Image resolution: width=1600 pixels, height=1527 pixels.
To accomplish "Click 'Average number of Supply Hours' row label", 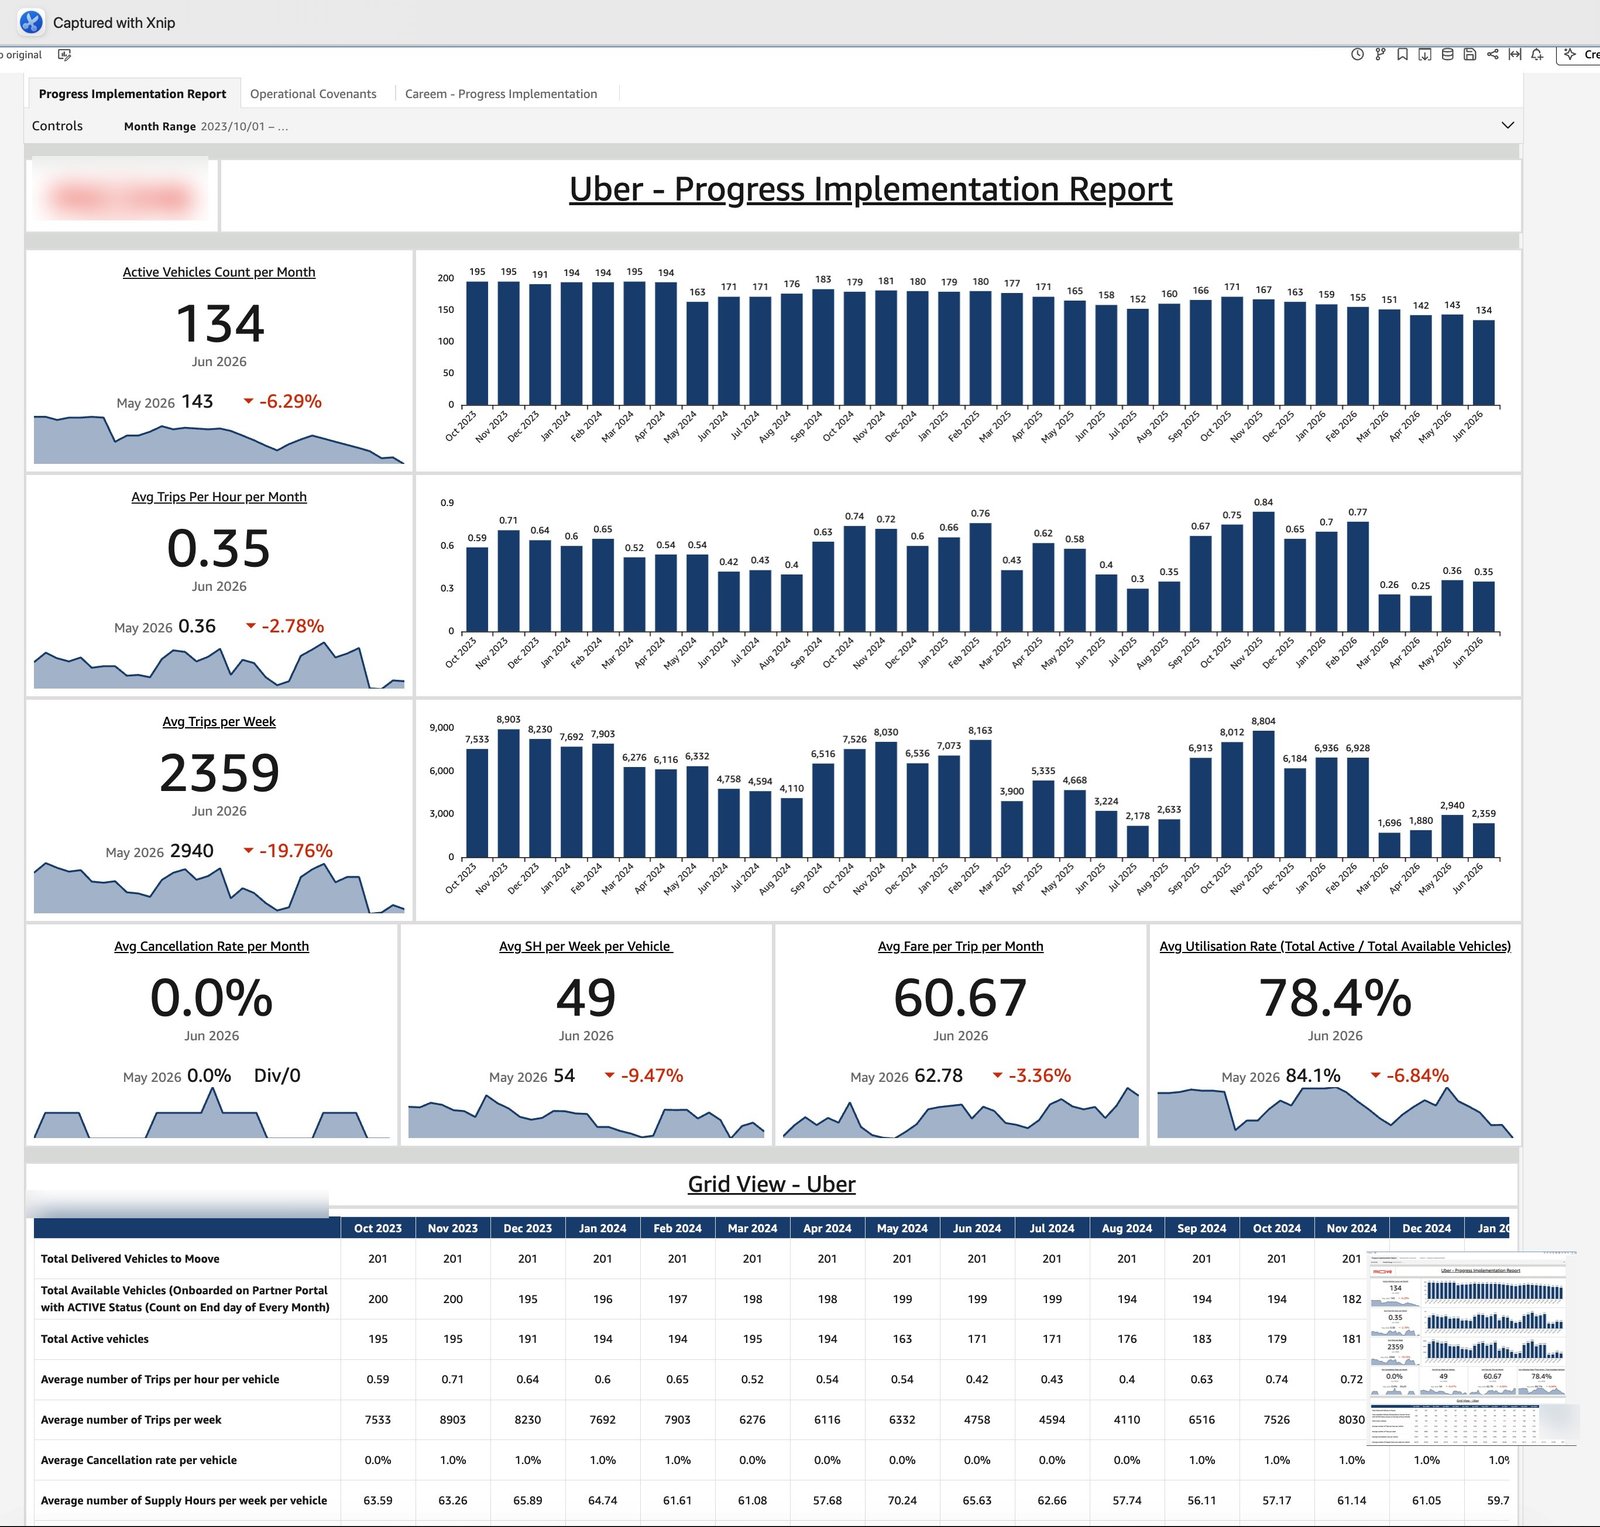I will click(184, 1500).
